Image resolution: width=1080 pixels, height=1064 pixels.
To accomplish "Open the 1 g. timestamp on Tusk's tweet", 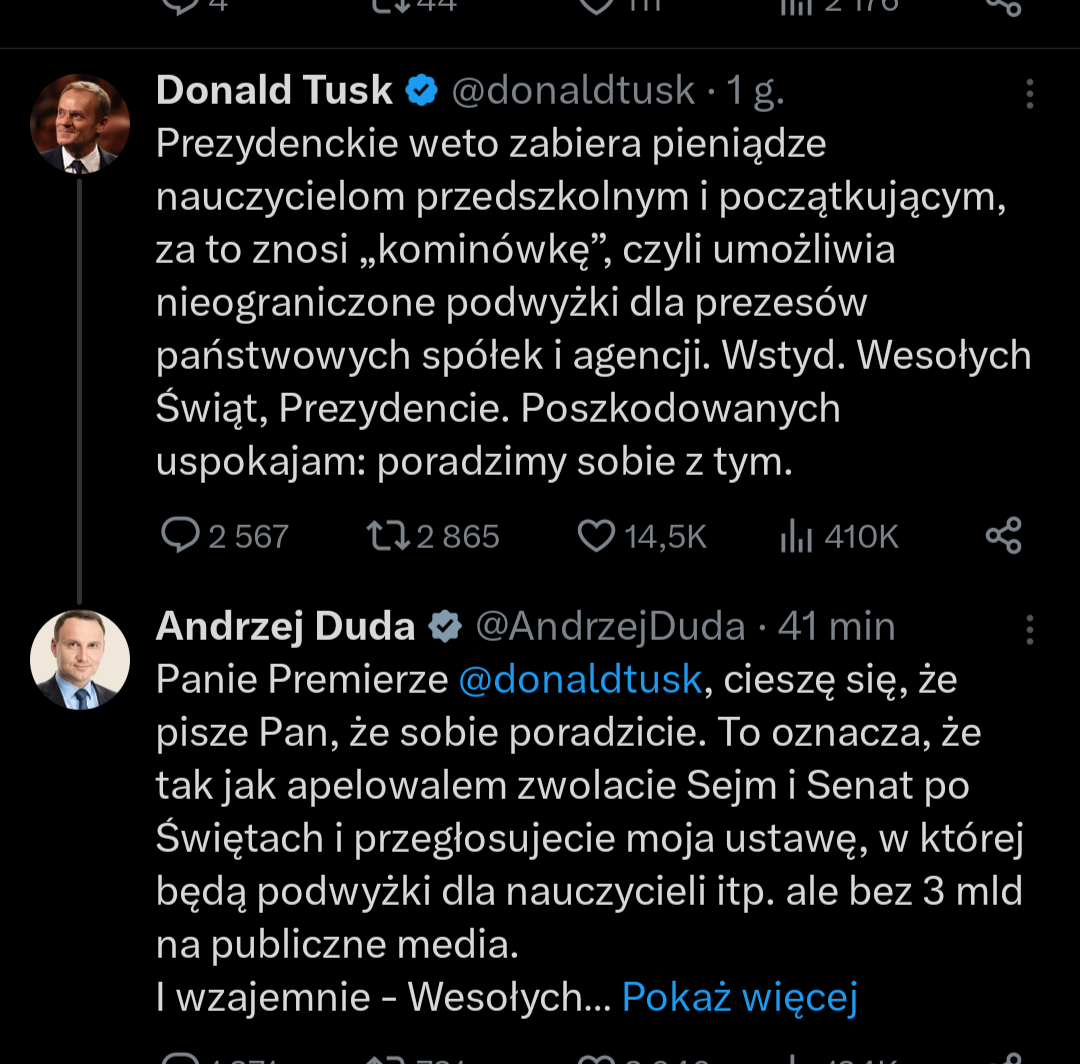I will pos(755,91).
